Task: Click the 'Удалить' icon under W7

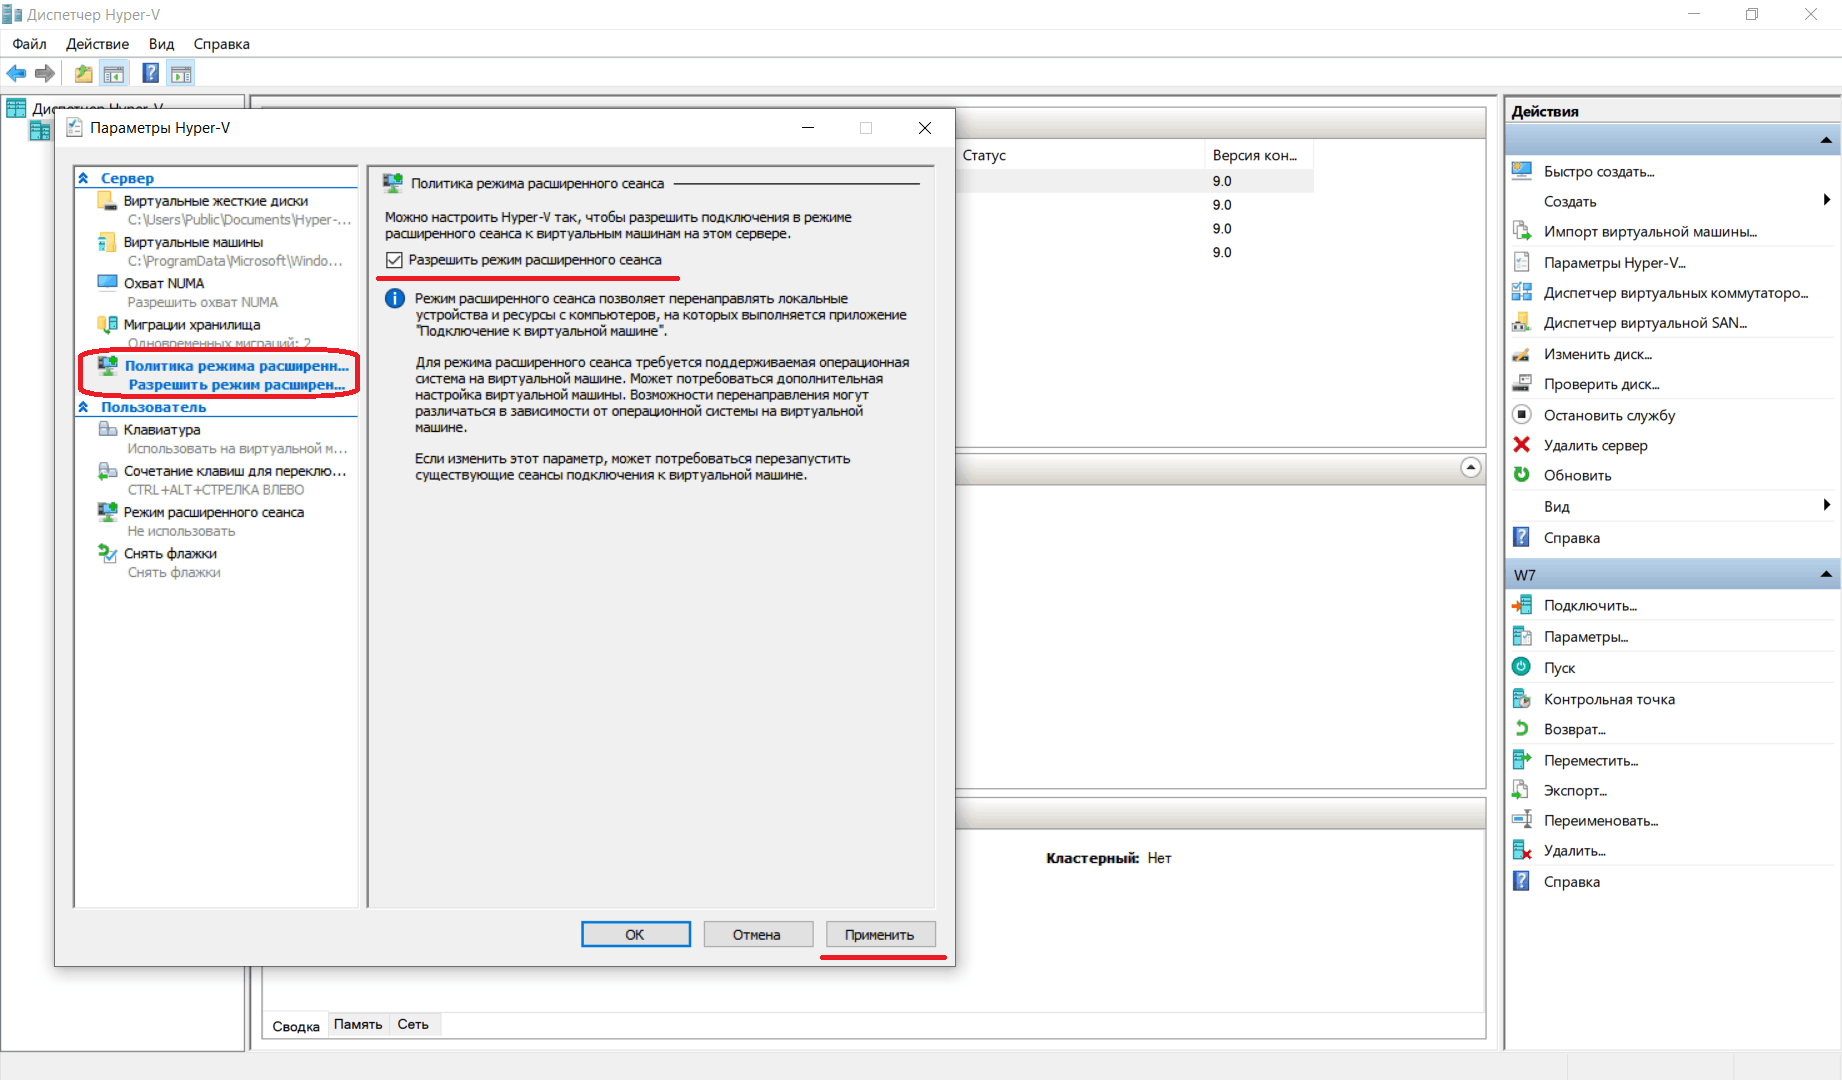Action: [x=1522, y=850]
